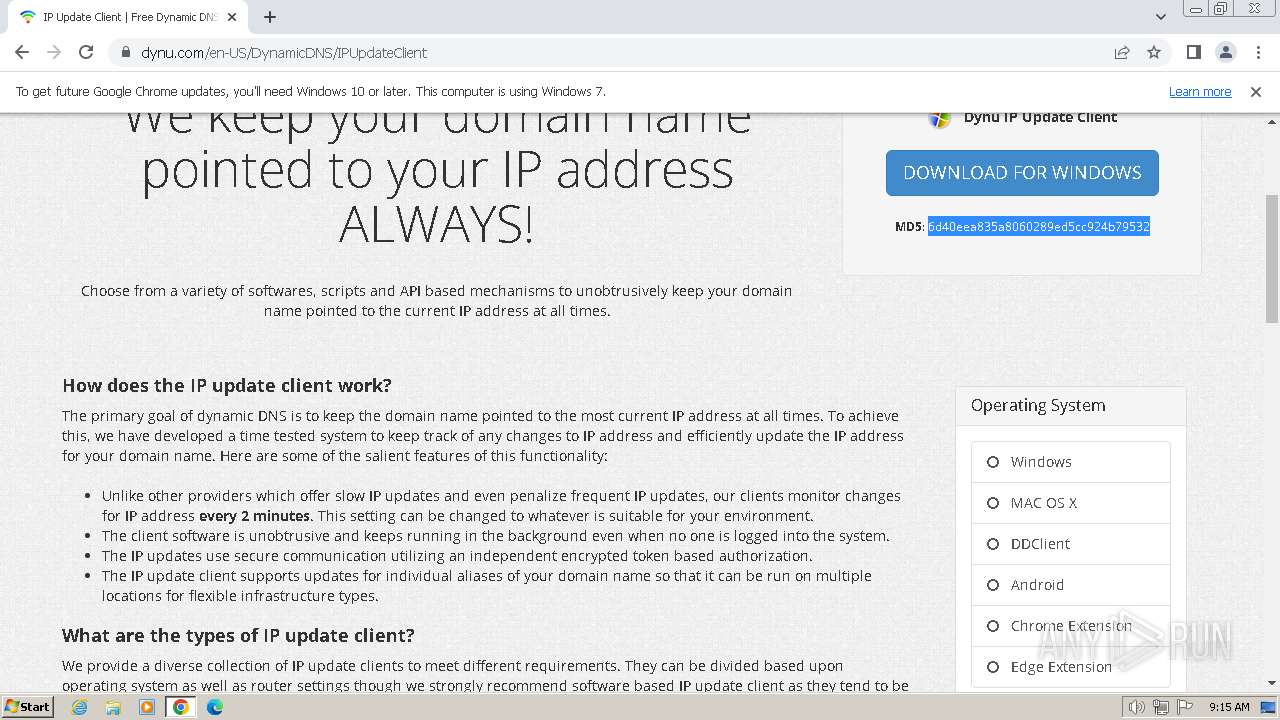Open the network tray icon
This screenshot has width=1280, height=720.
[x=1161, y=707]
